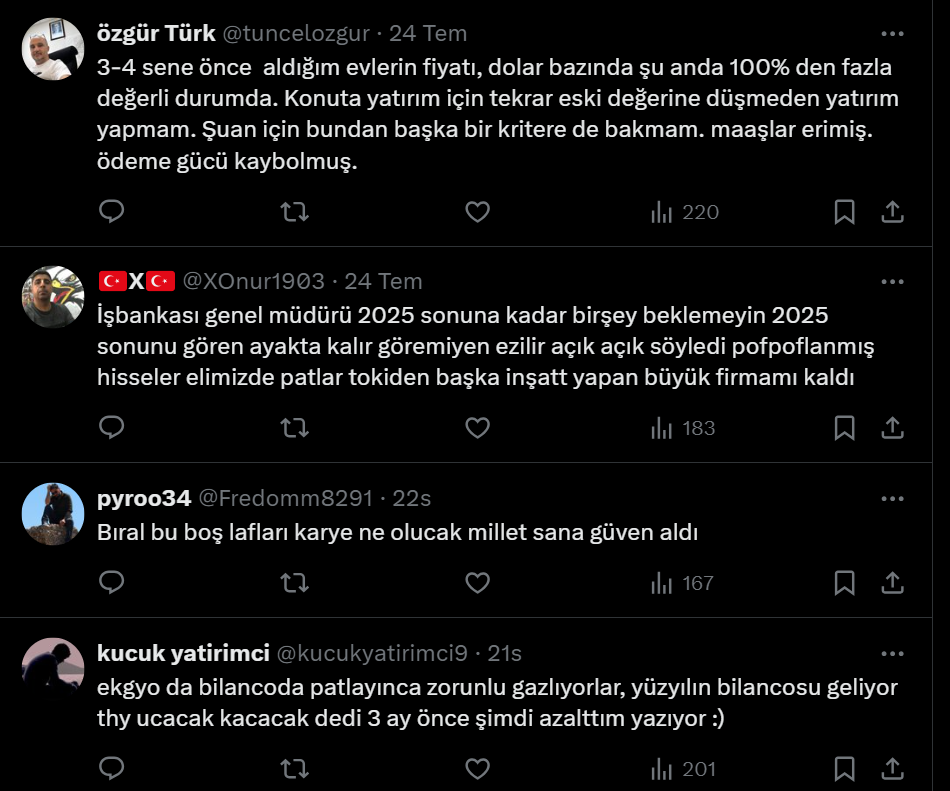Like kucuk yatirimci's tweet
Screen dimensions: 950x791
coord(478,768)
